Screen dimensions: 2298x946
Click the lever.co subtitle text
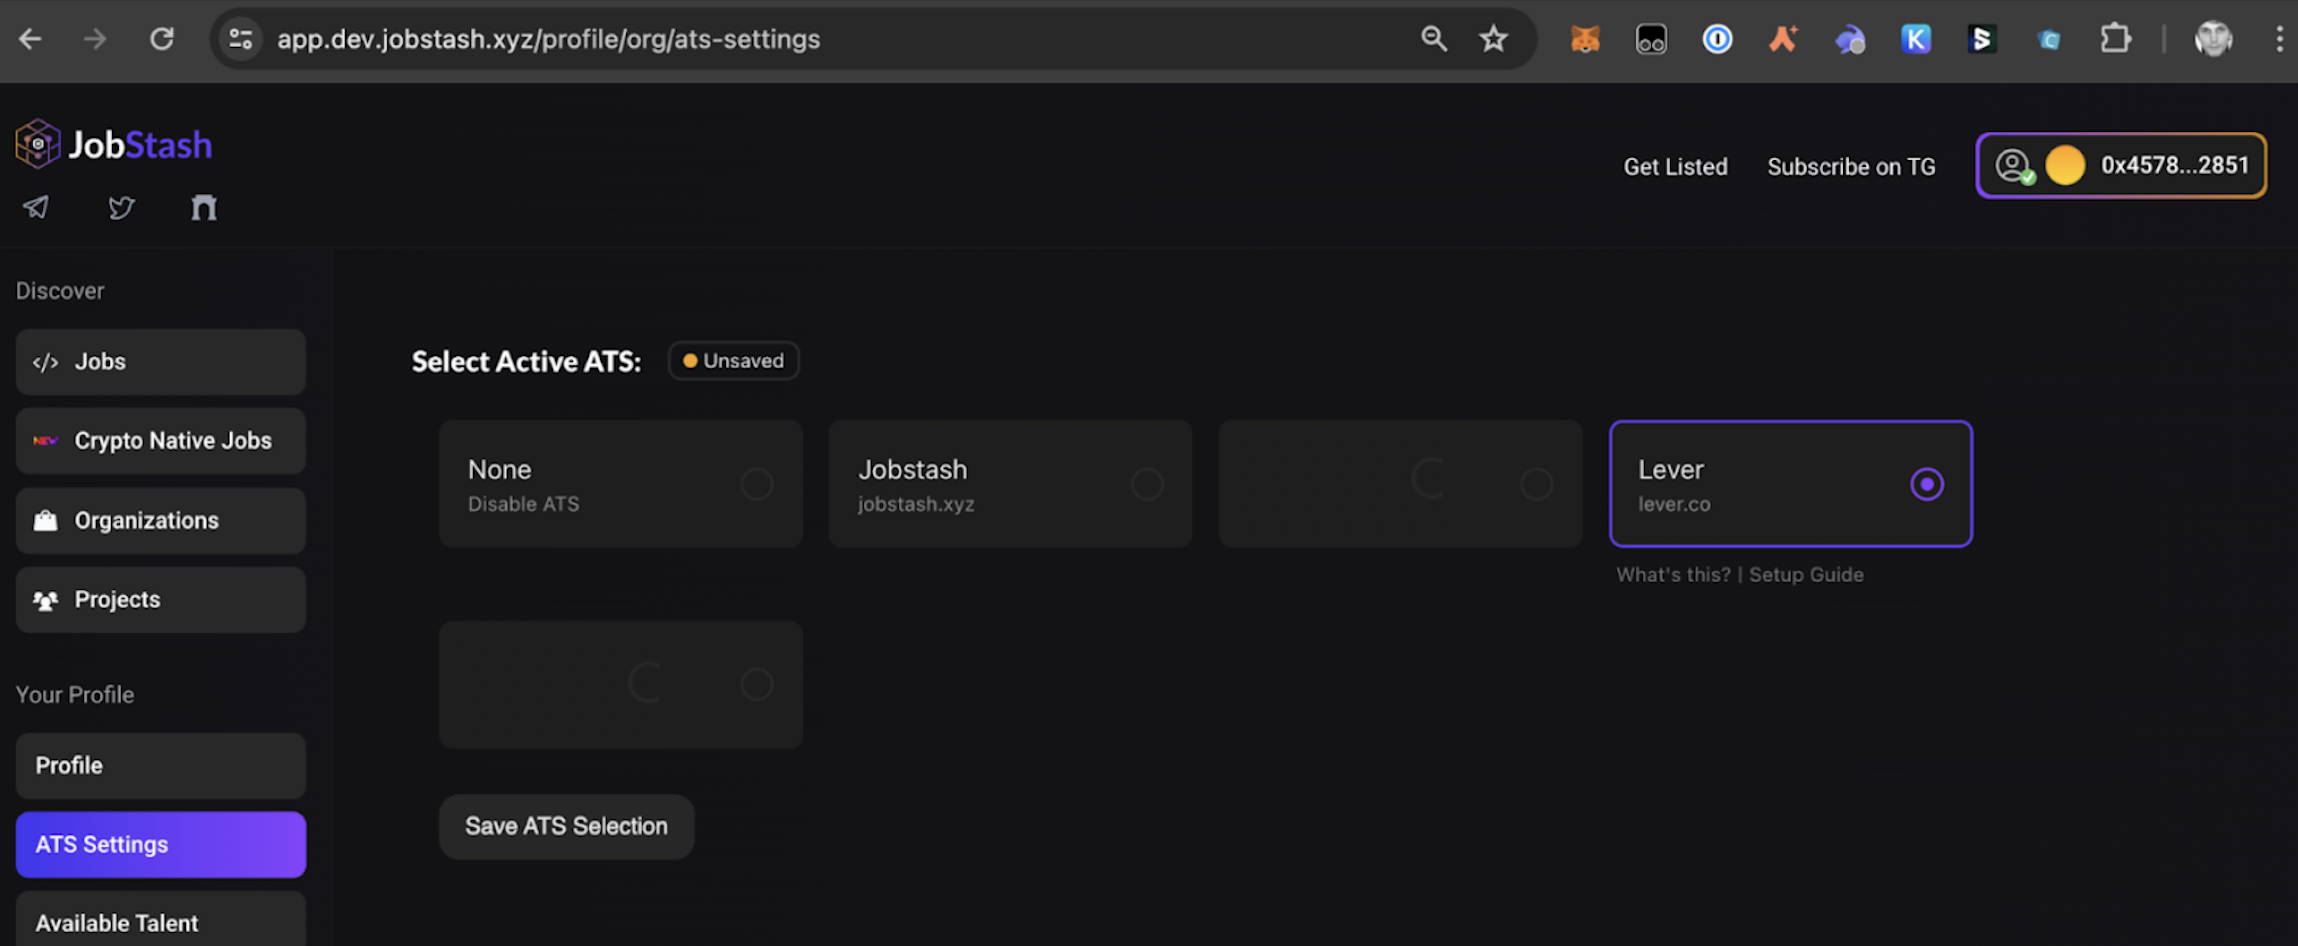pos(1674,504)
